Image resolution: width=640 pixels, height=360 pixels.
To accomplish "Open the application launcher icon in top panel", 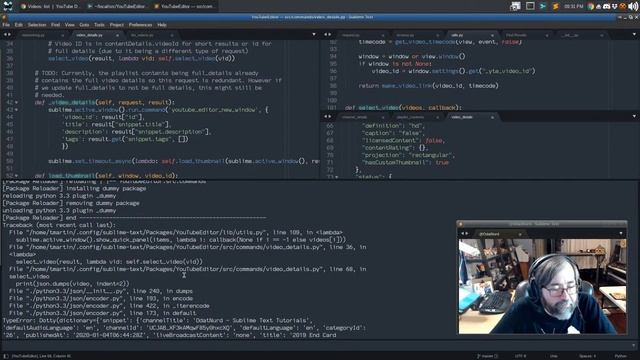I will 7,6.
